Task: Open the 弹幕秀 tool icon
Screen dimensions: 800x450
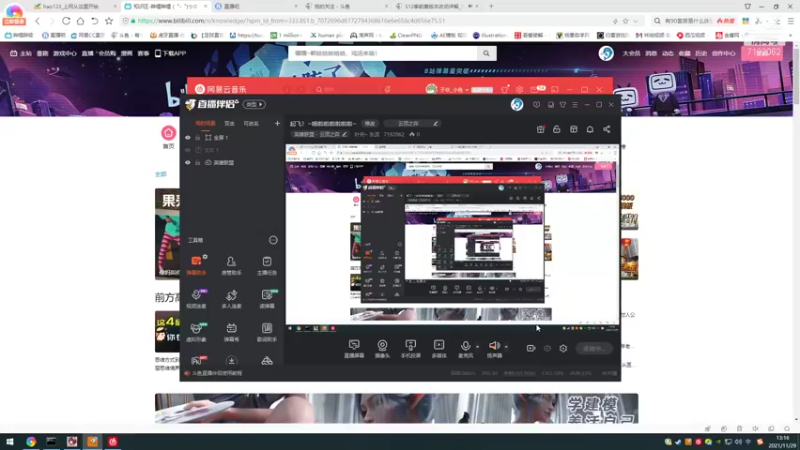Action: coord(231,332)
